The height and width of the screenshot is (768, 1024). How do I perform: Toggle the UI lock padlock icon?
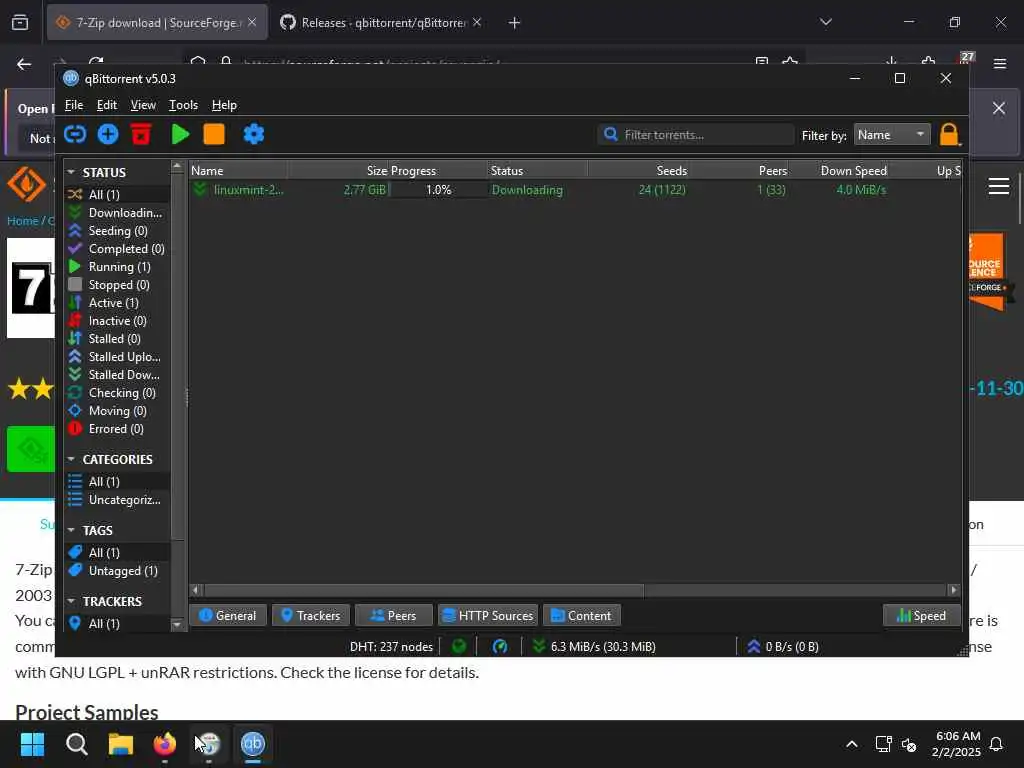pos(950,135)
